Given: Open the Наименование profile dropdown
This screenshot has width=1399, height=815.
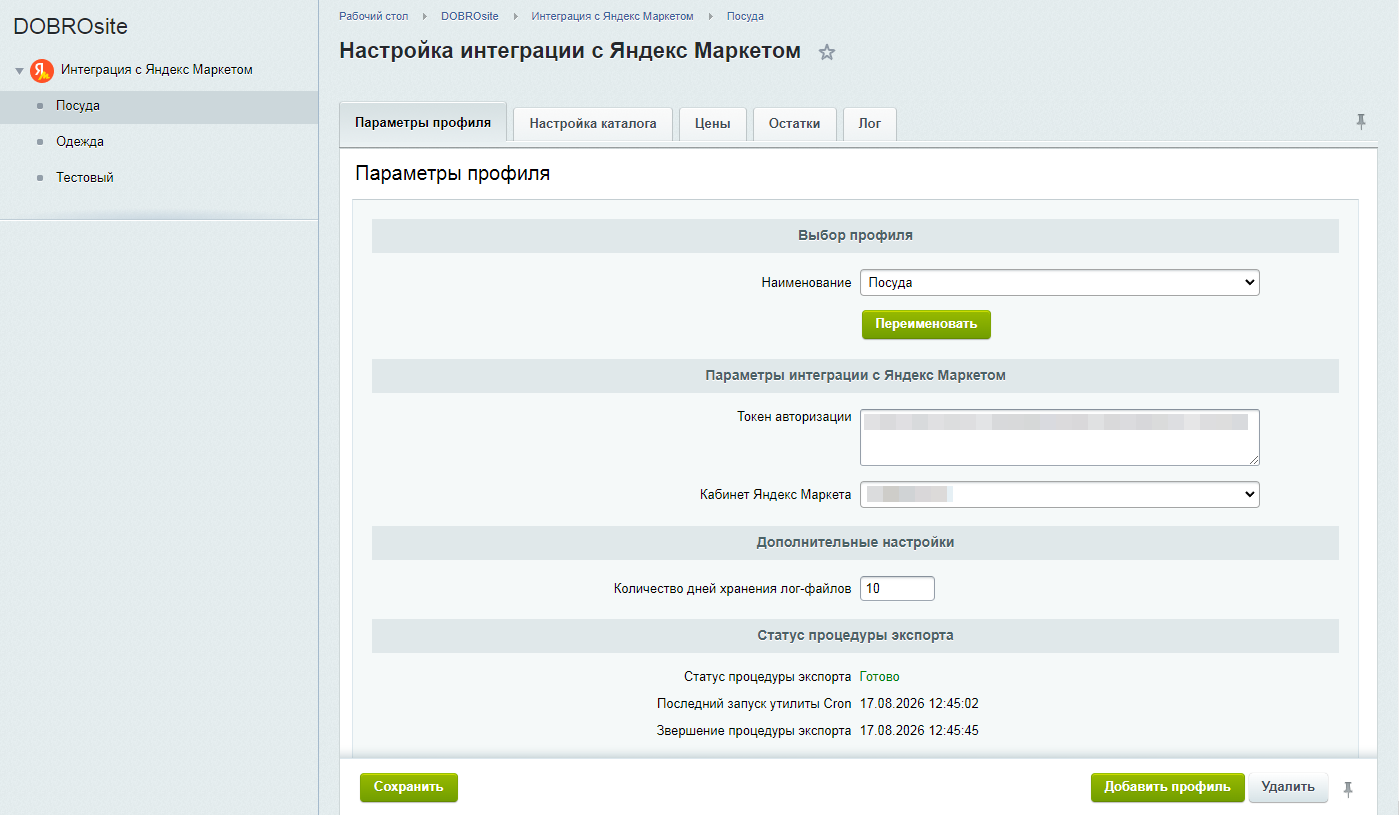Looking at the screenshot, I should (1059, 283).
